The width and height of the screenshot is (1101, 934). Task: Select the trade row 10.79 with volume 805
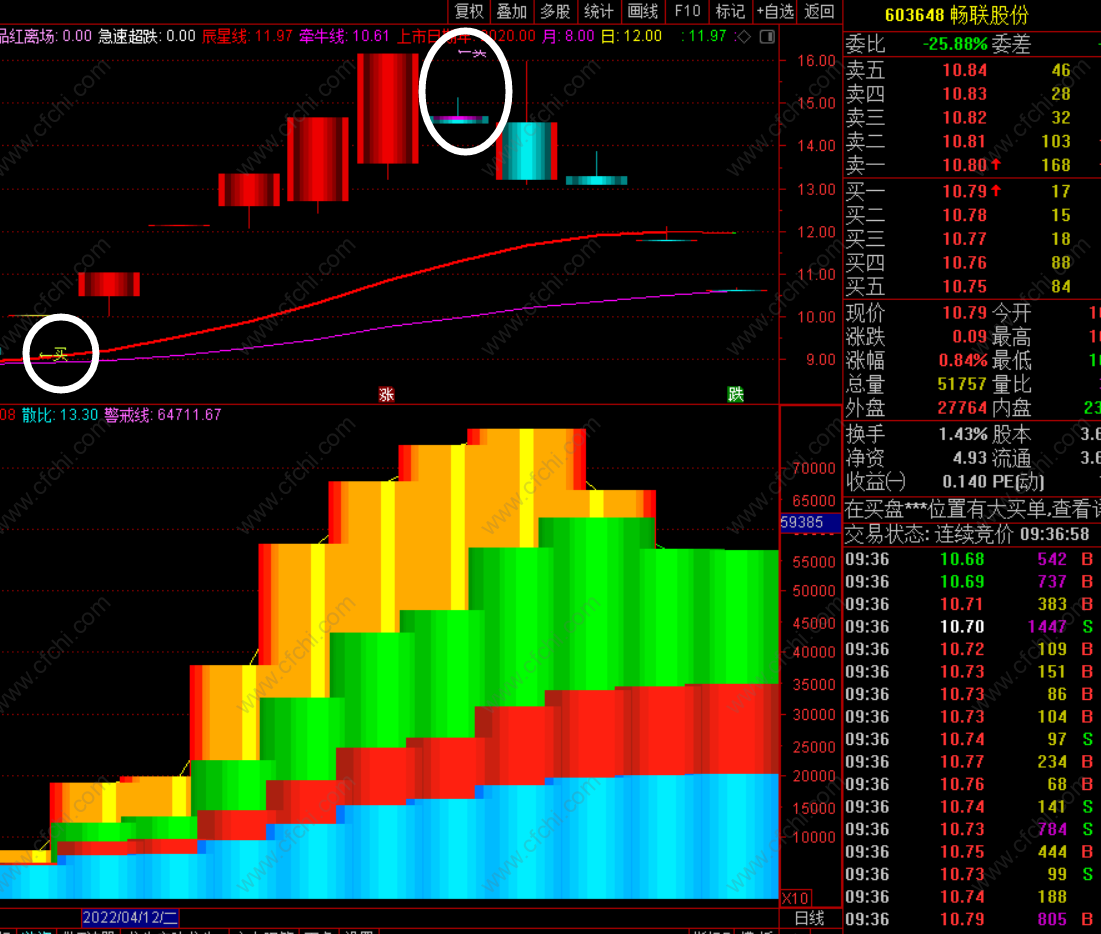972,919
